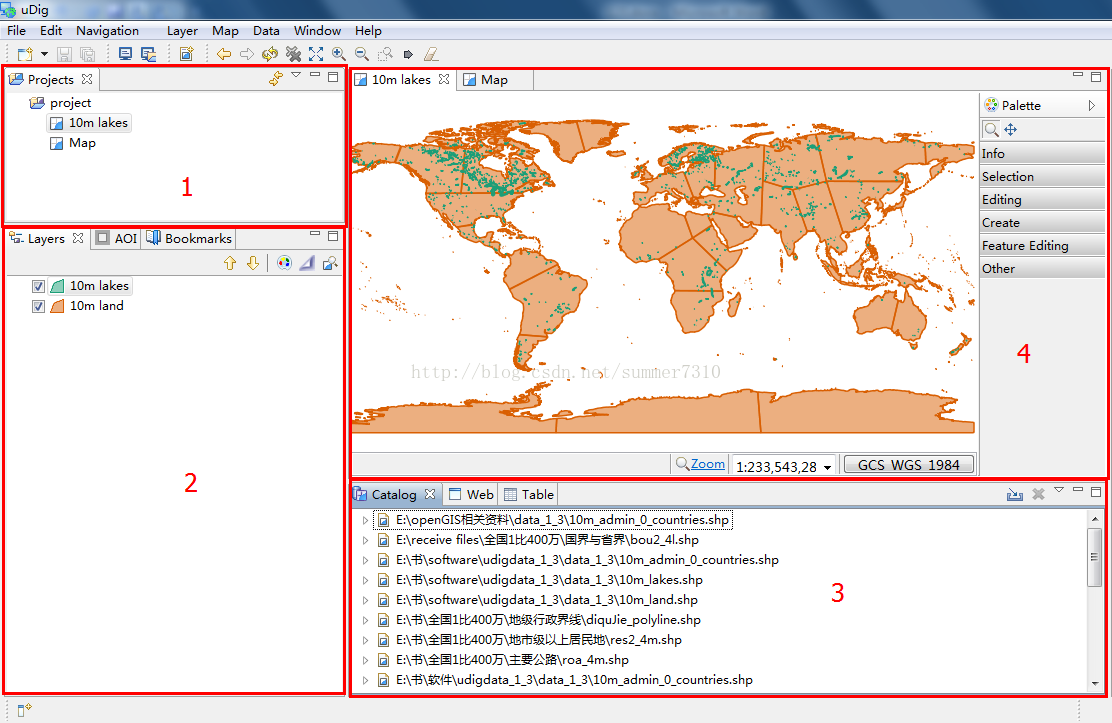Click the Save All stacked disks icon
1112x723 pixels.
click(87, 54)
